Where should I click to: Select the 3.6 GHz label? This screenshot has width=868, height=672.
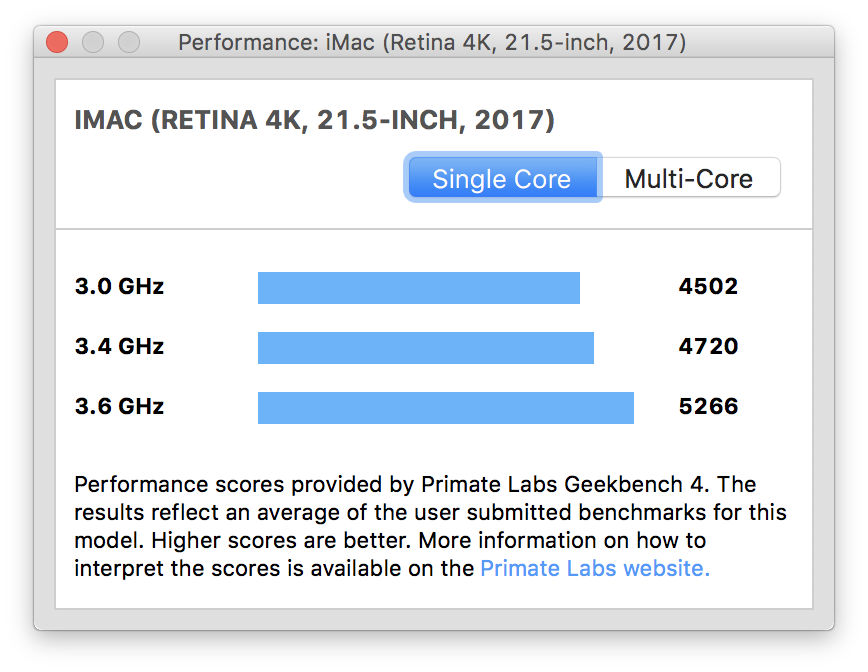point(120,406)
